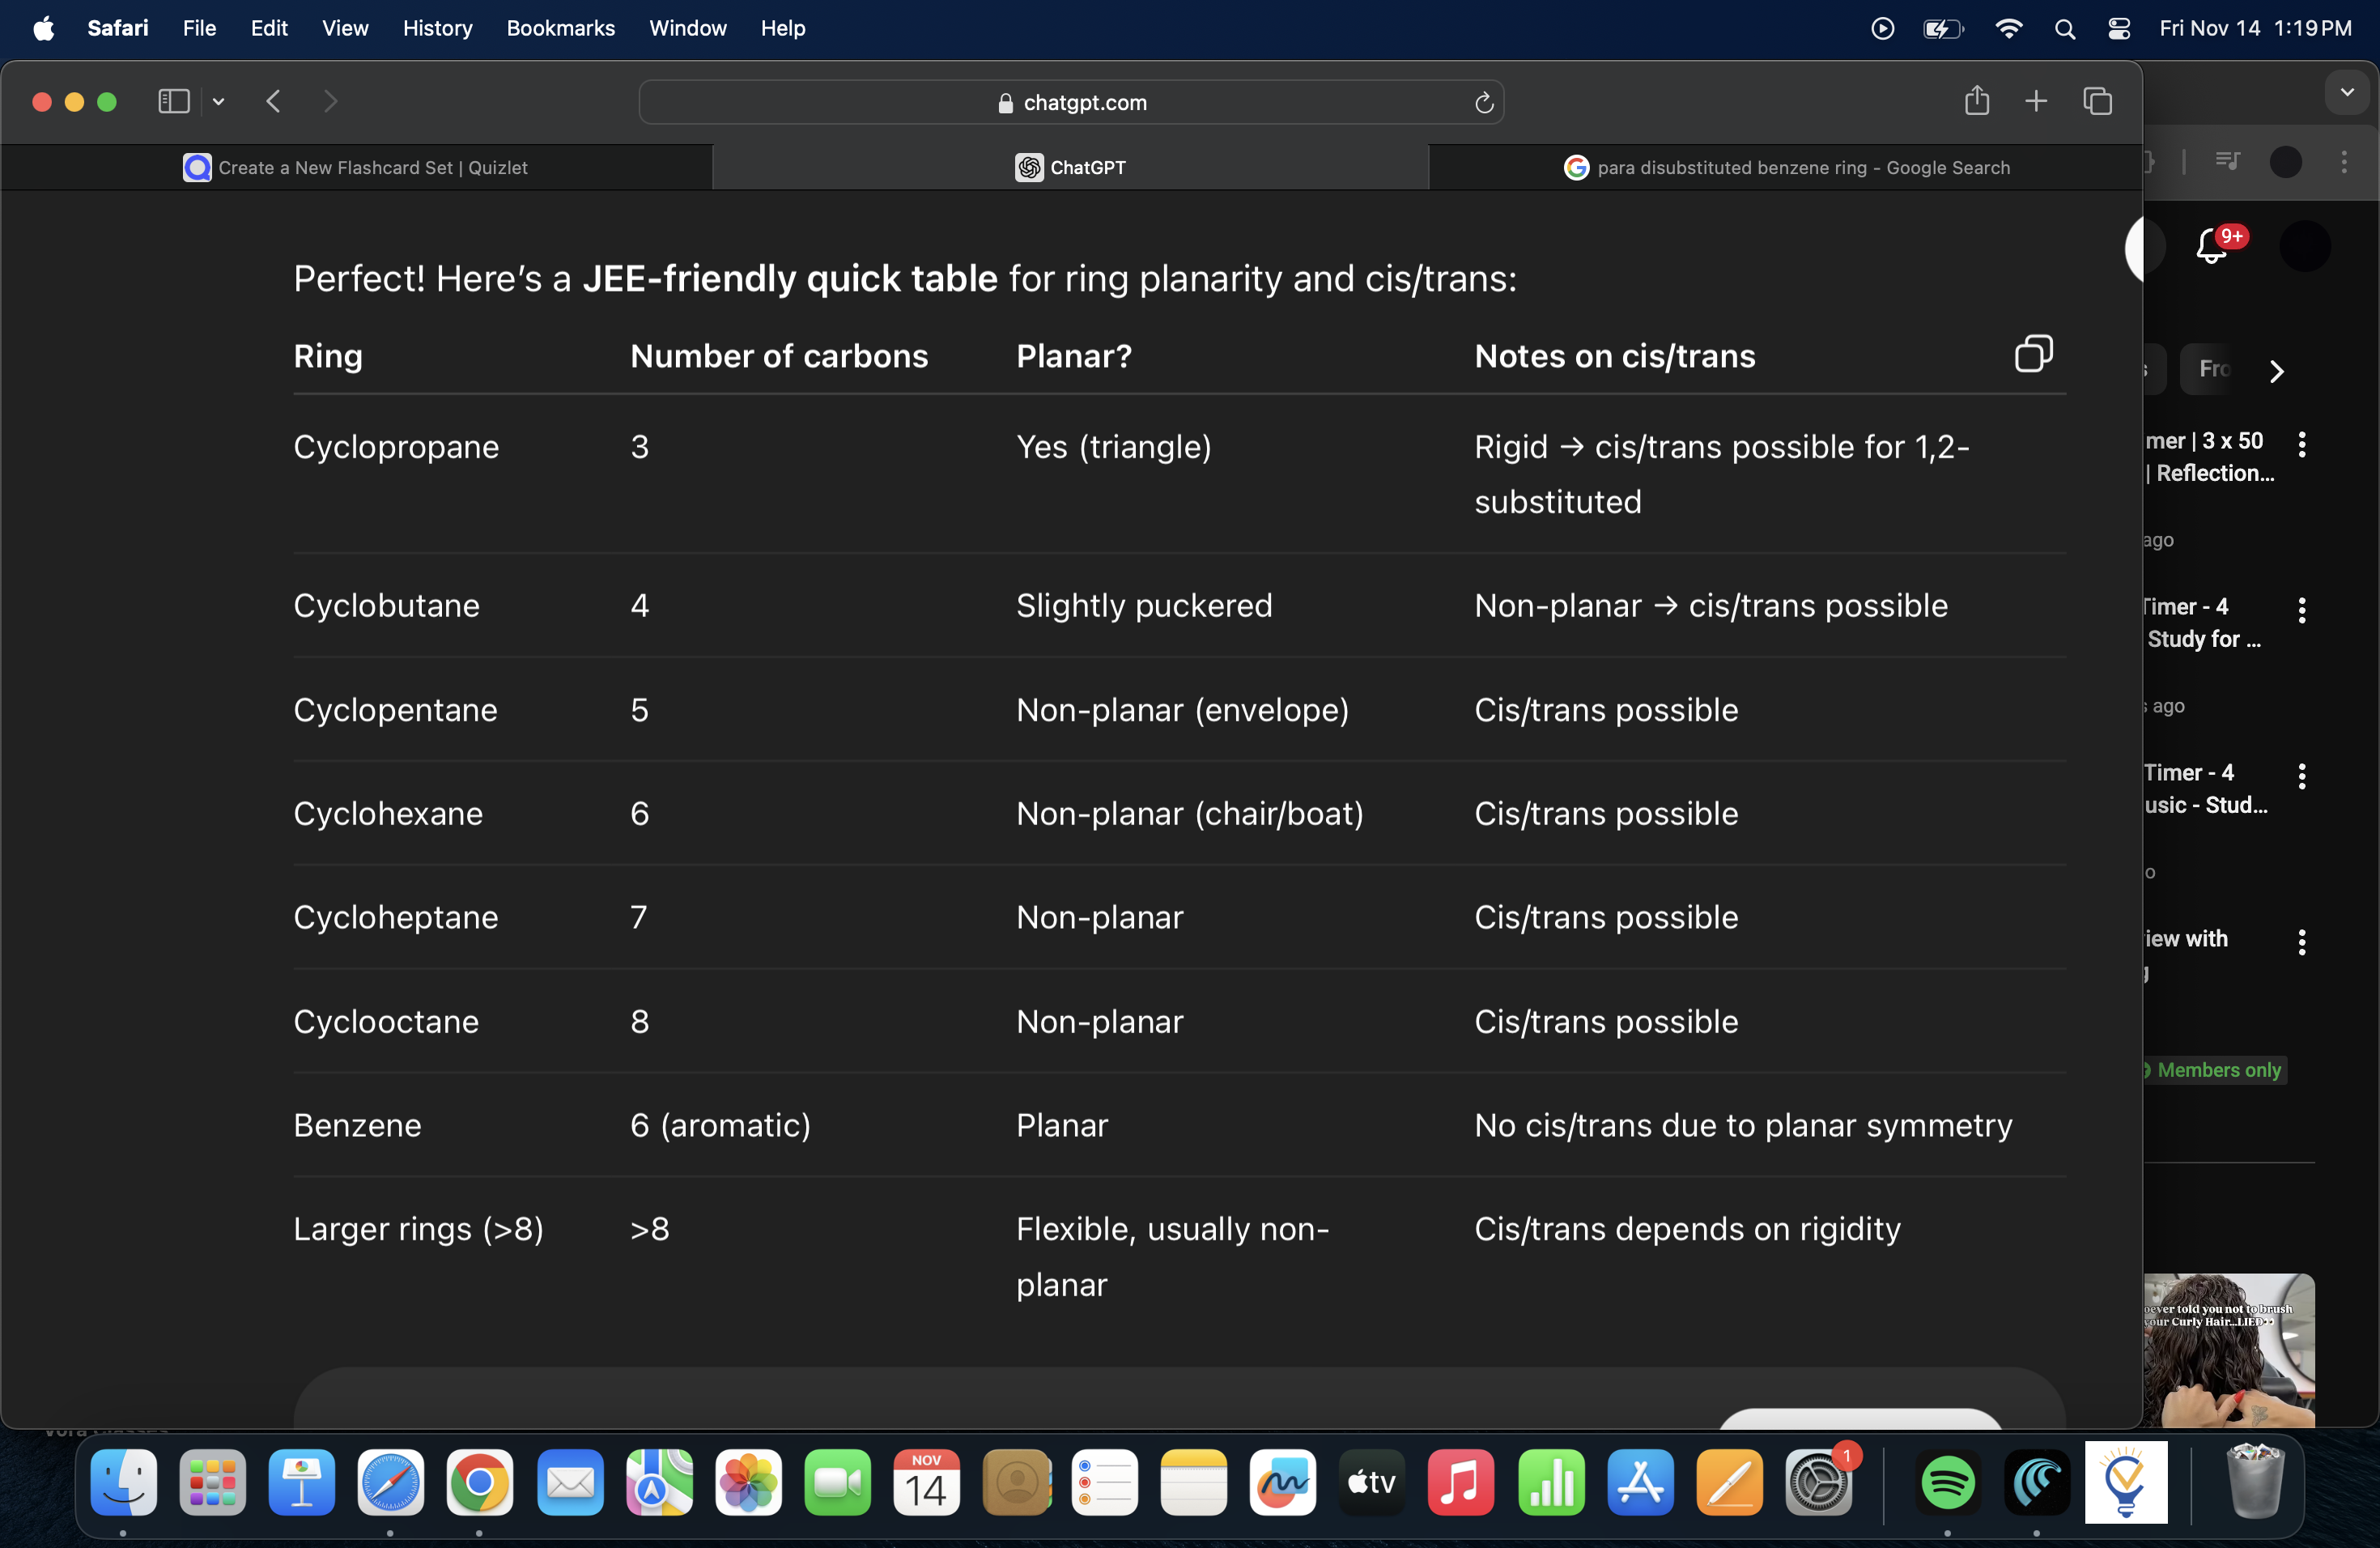2380x1548 pixels.
Task: Go back with the back arrow
Action: (273, 101)
